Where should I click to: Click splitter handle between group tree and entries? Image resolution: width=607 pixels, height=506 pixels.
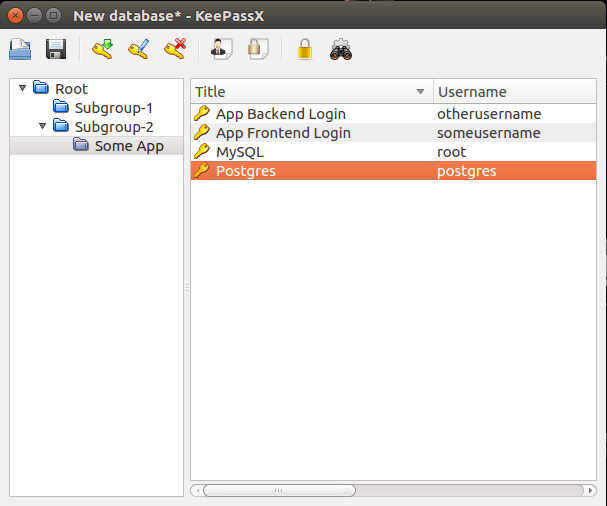click(187, 287)
